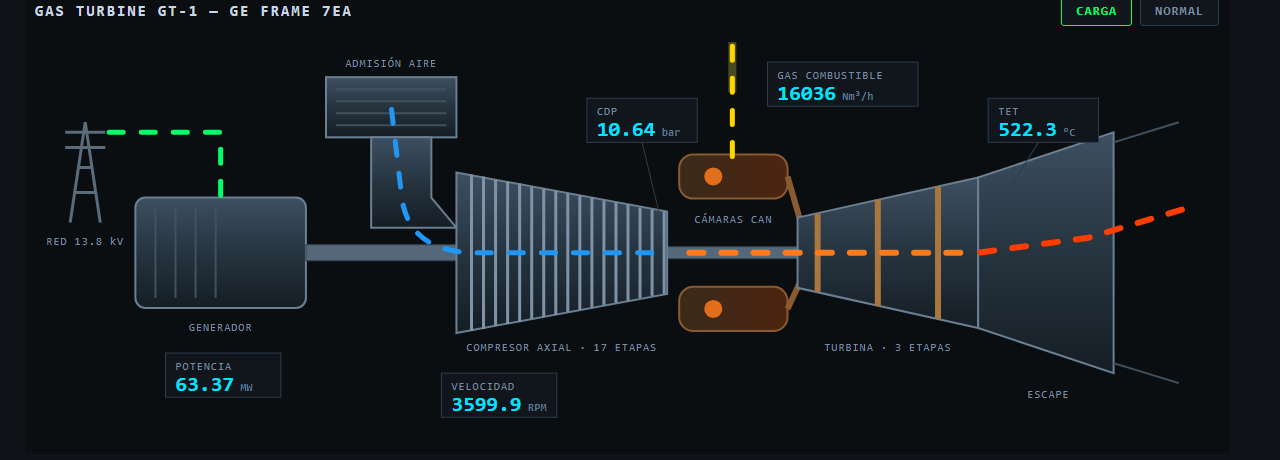The height and width of the screenshot is (460, 1280).
Task: Open the Potencia MW readout
Action: point(223,375)
